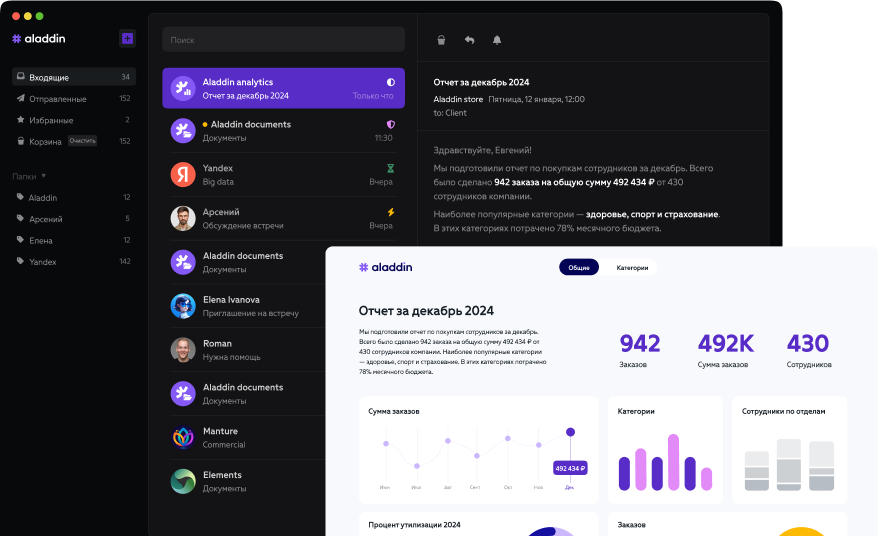Click the Elements logo avatar
This screenshot has height=536, width=878.
pos(183,482)
